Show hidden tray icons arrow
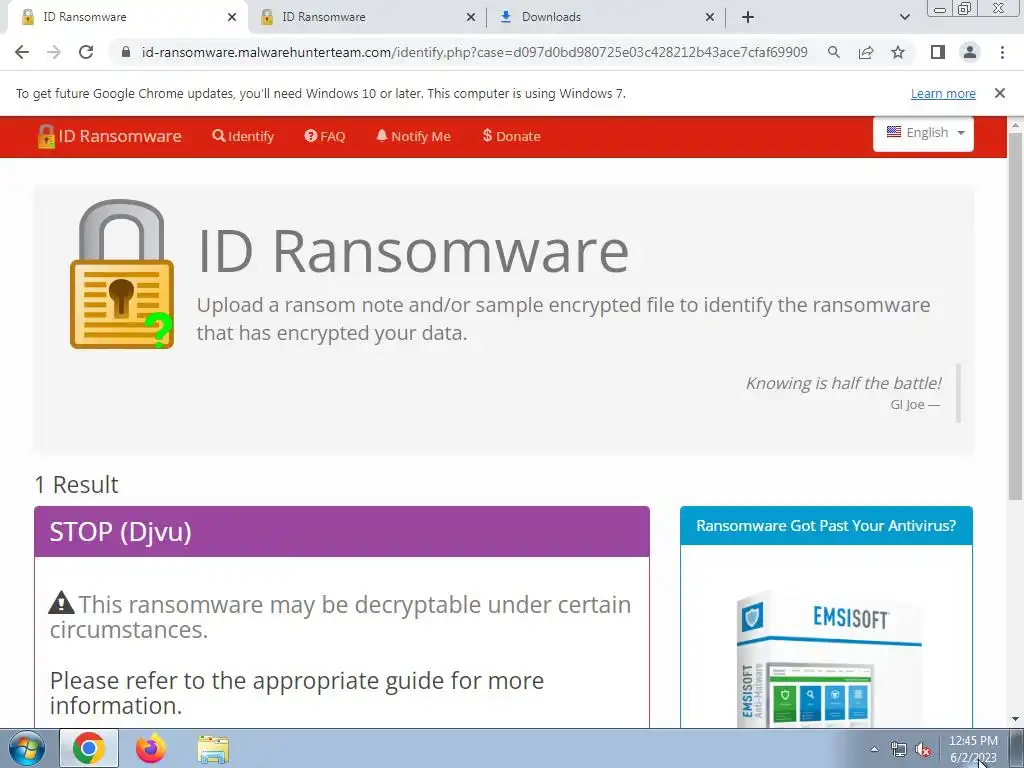1024x768 pixels. tap(874, 749)
